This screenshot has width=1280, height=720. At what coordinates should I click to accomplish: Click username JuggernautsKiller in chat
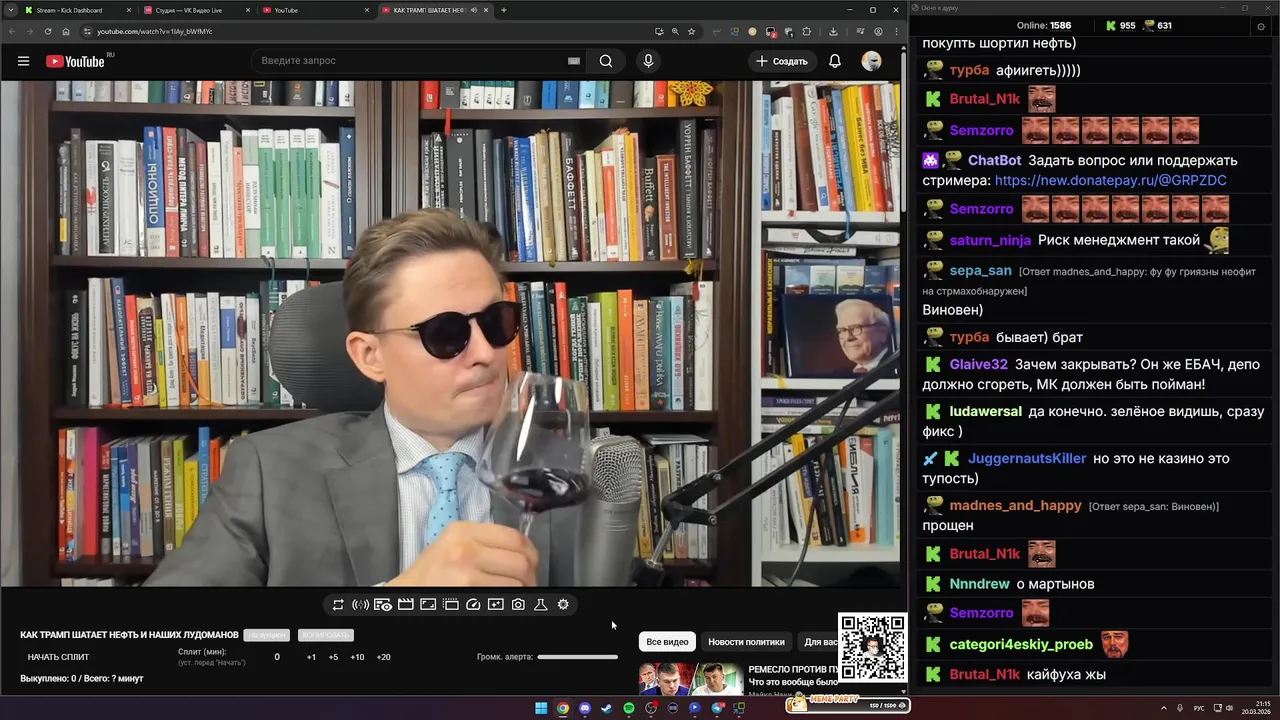coord(1027,459)
